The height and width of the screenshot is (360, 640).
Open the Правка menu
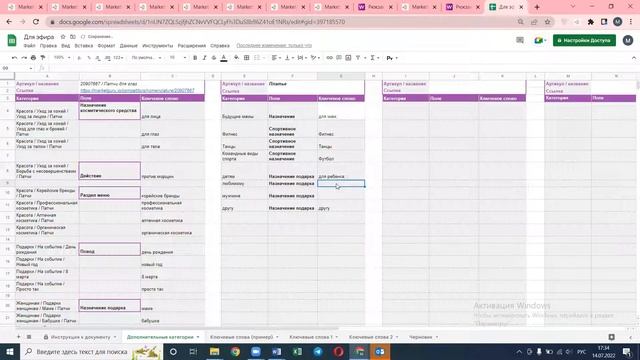coord(48,46)
